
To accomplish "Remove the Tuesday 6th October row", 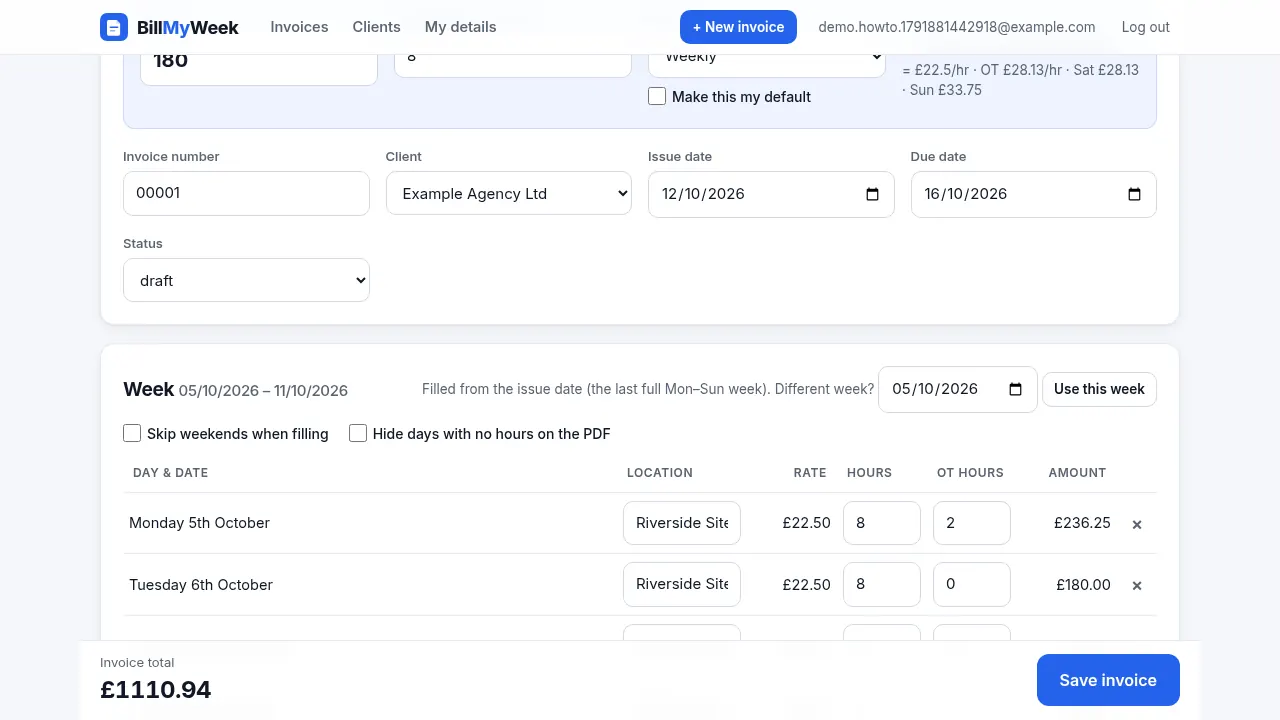I will (x=1137, y=585).
